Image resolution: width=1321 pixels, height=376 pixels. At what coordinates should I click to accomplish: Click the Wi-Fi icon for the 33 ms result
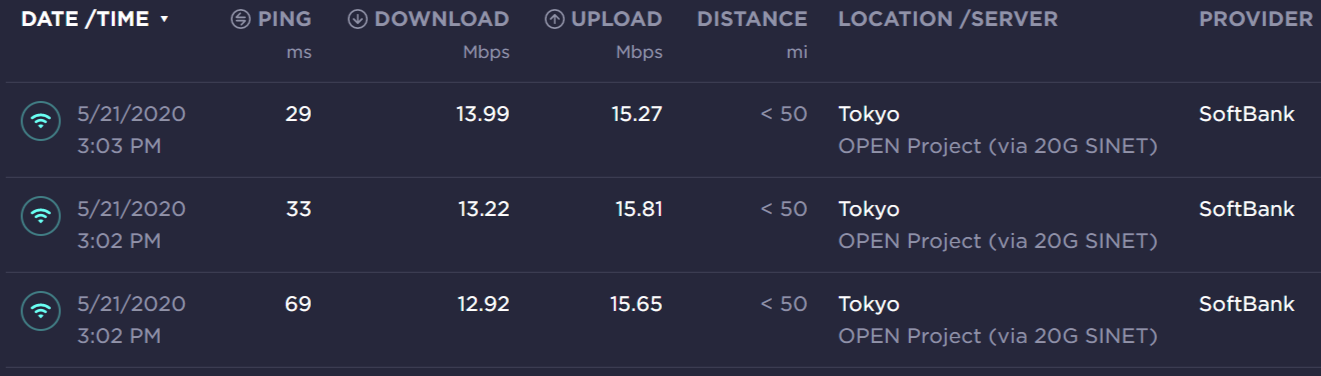[x=40, y=216]
